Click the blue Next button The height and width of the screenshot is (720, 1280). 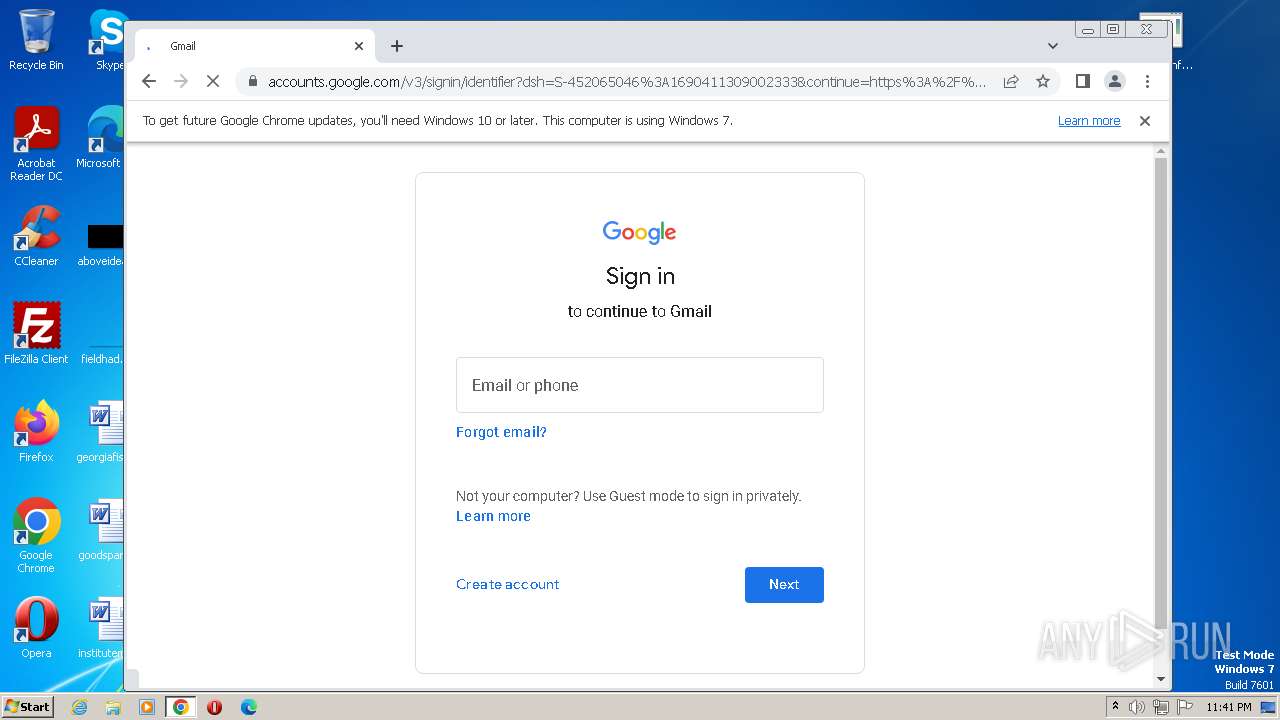click(x=784, y=585)
